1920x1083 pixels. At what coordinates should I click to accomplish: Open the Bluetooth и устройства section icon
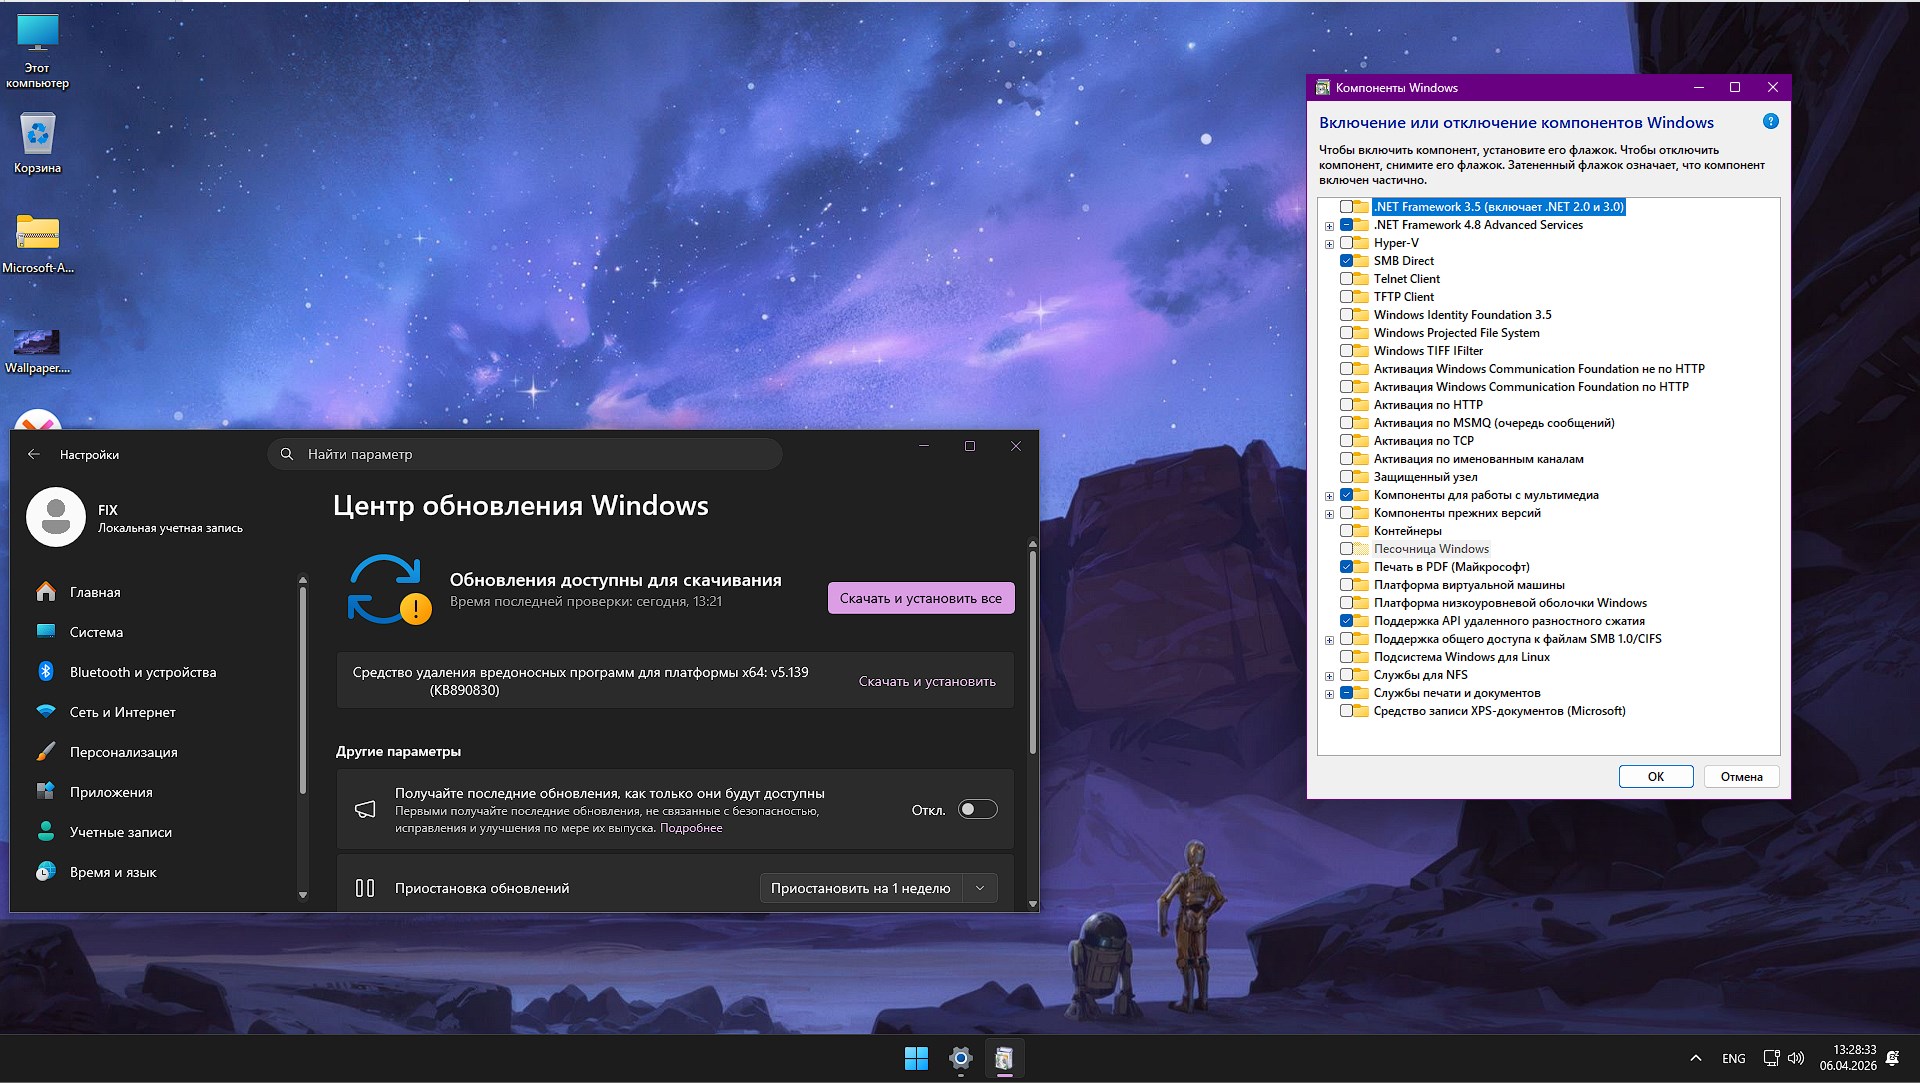pyautogui.click(x=46, y=672)
